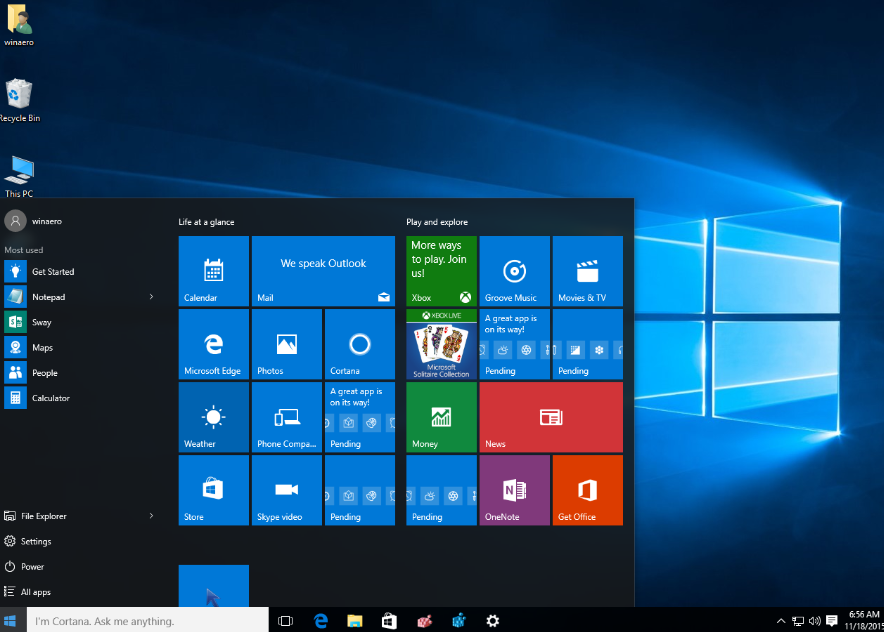The width and height of the screenshot is (884, 632).
Task: Launch Microsoft Edge from Start tiles
Action: pyautogui.click(x=213, y=344)
